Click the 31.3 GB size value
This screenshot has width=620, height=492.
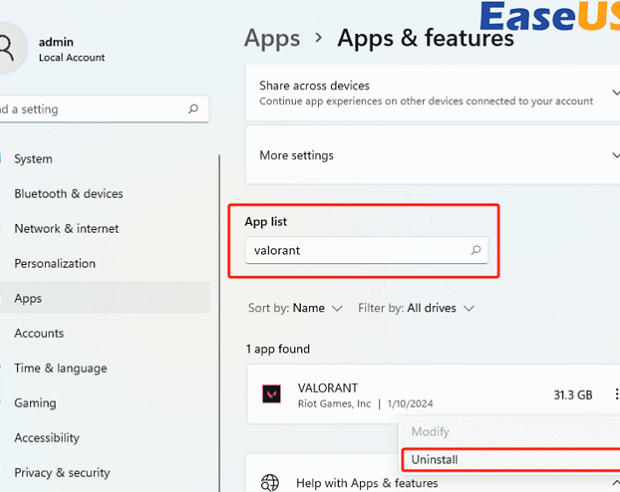(573, 395)
